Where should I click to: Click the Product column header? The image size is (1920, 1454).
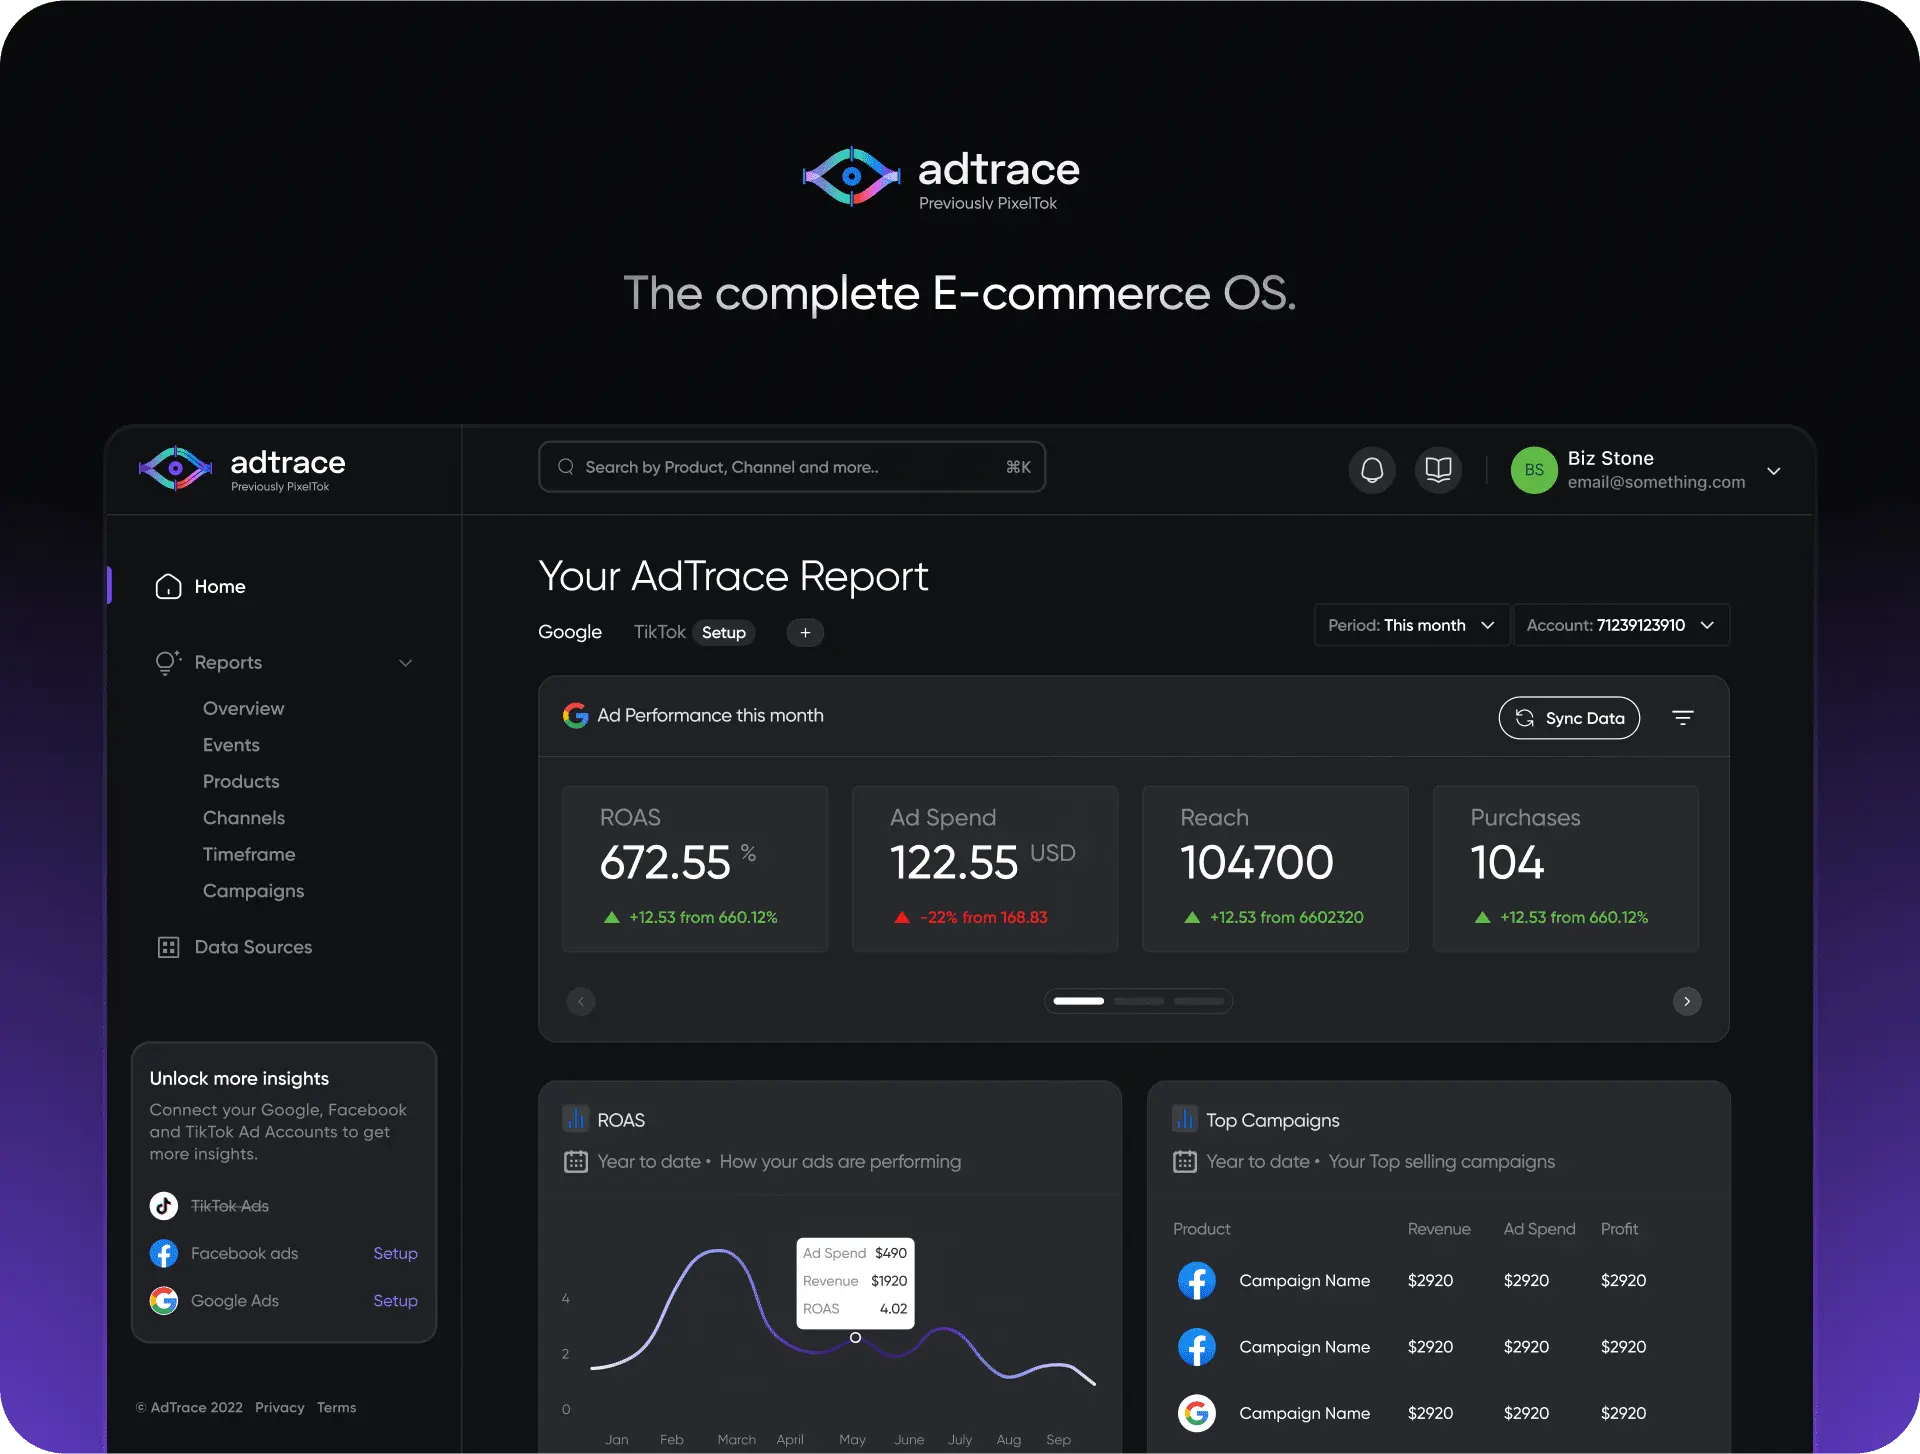click(x=1201, y=1229)
